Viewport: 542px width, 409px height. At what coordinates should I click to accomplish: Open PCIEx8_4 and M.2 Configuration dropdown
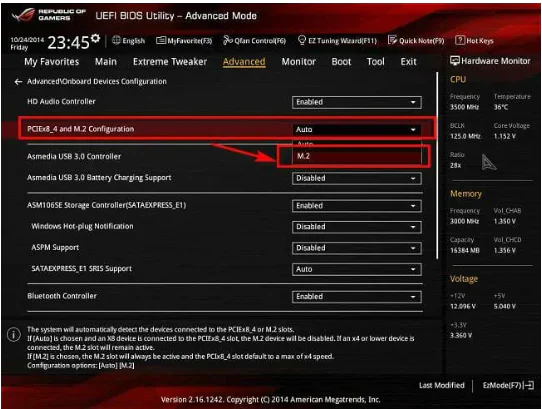click(x=357, y=130)
